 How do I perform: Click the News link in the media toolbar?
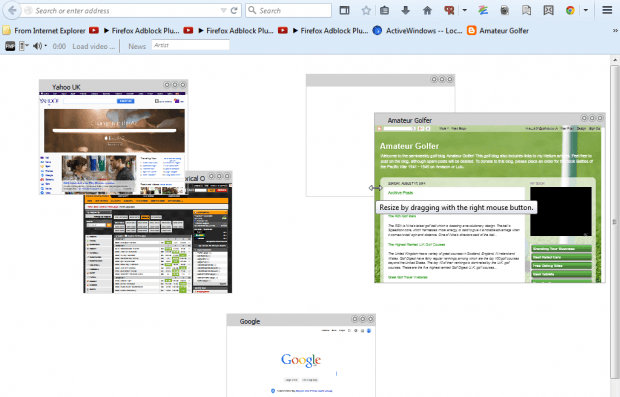pyautogui.click(x=137, y=46)
